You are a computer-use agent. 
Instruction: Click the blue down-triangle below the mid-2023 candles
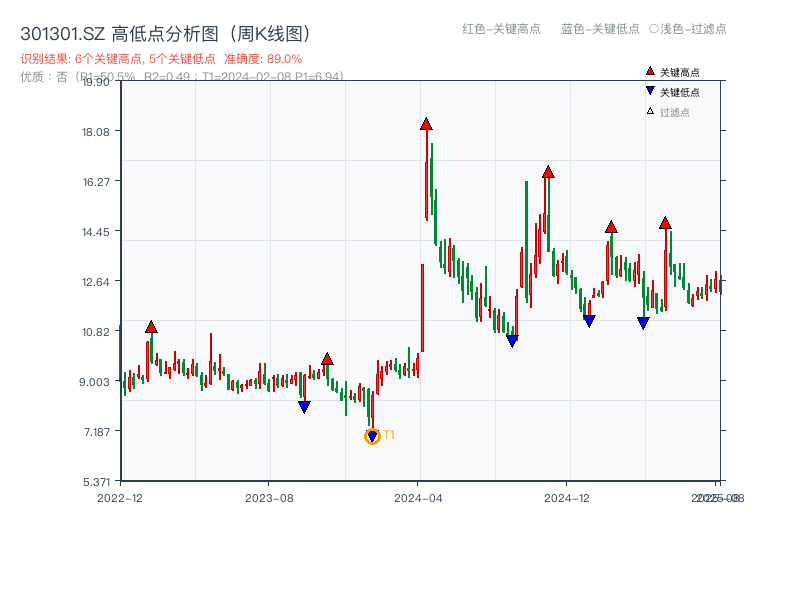(x=303, y=404)
